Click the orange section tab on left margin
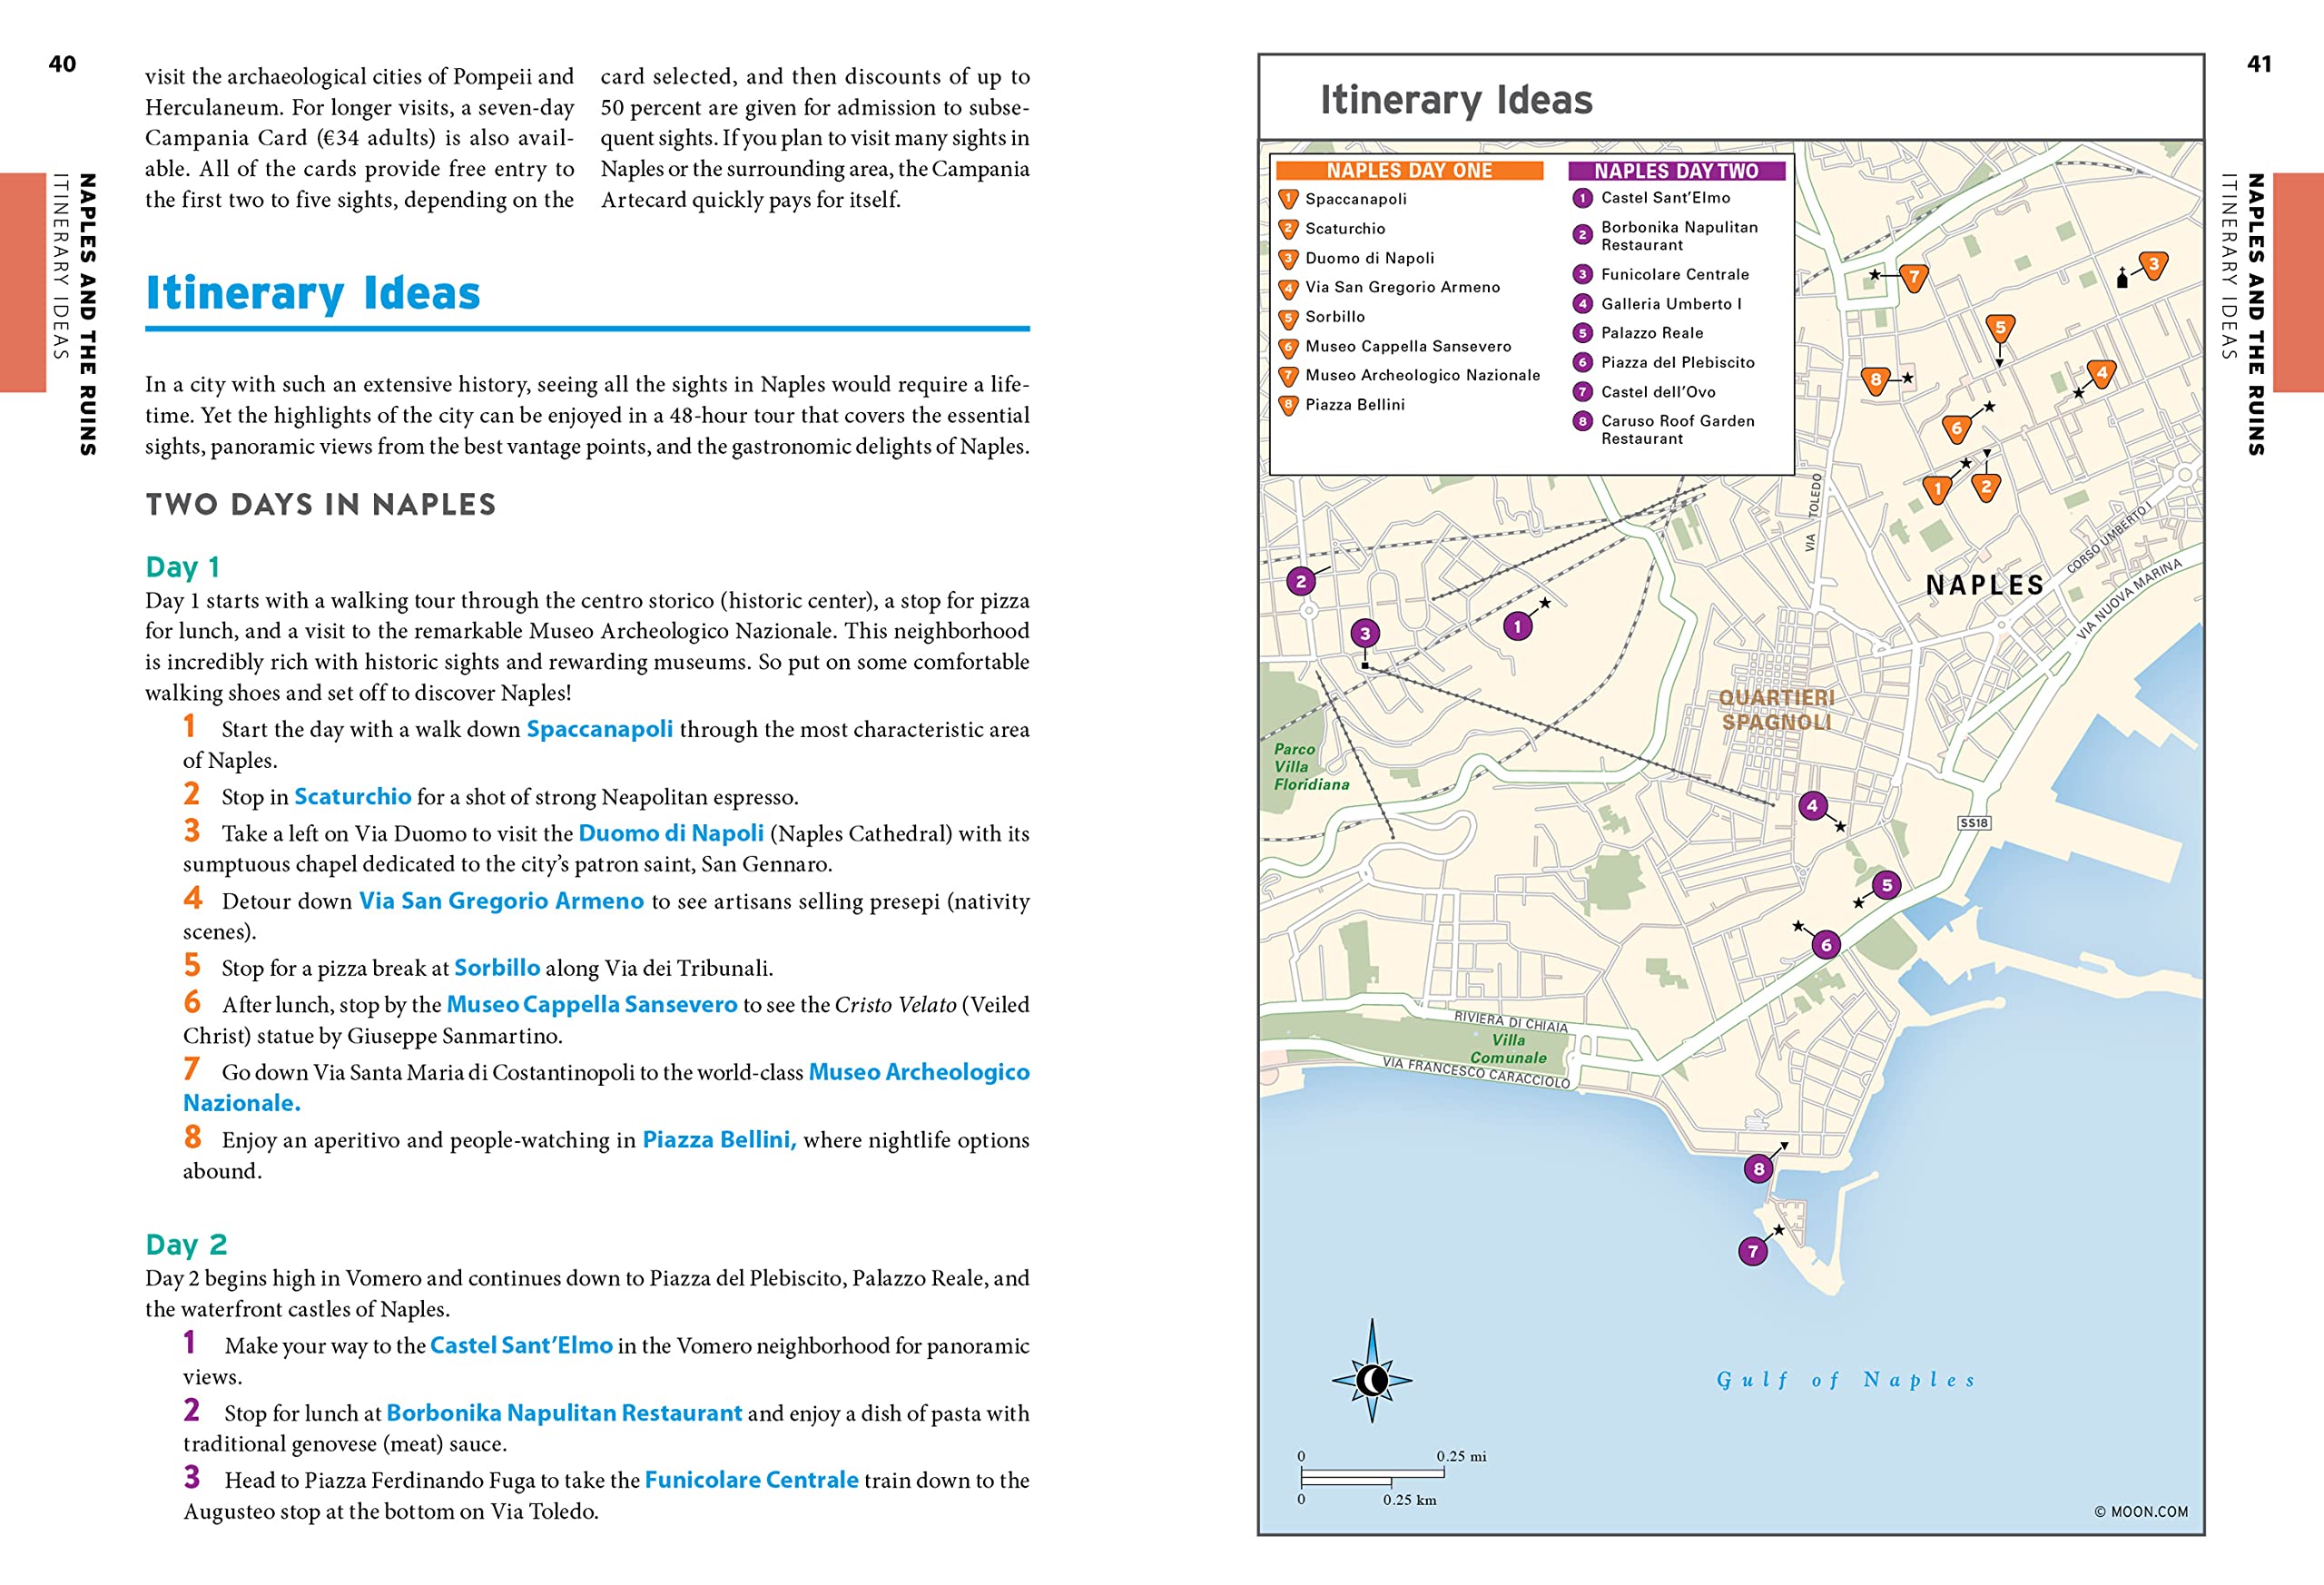Viewport: 2324px width, 1585px height. point(22,282)
